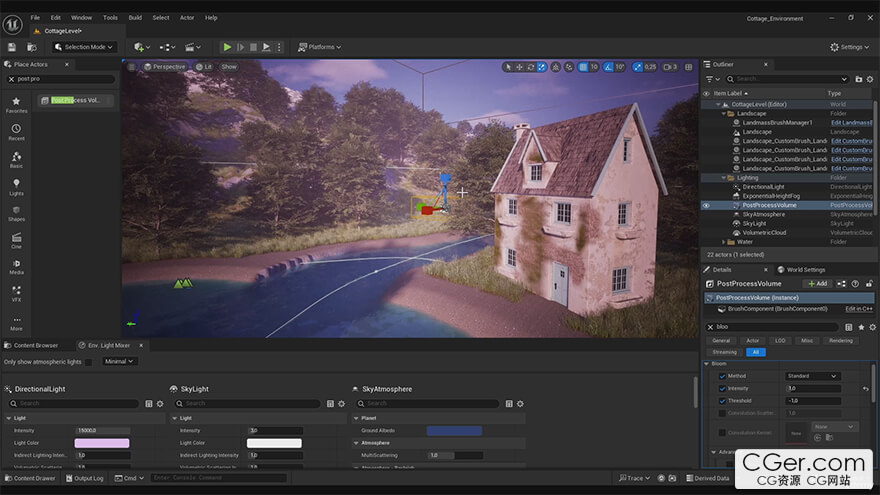Open the Bloom Method Standard dropdown
This screenshot has width=880, height=495.
811,376
